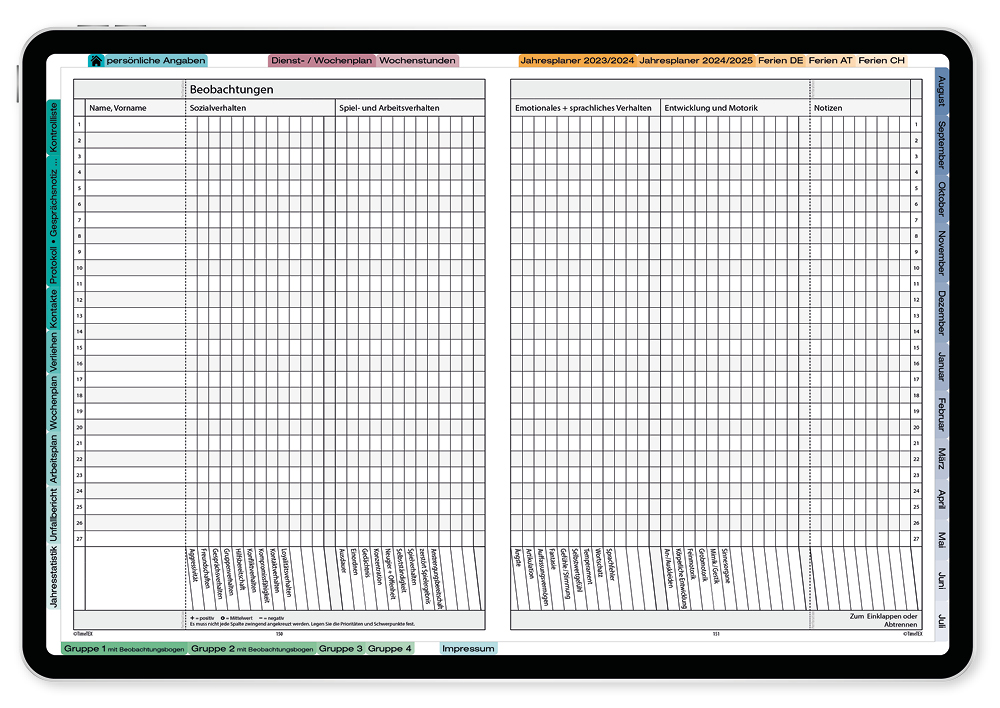Click the Name, Vorname column header
This screenshot has width=1000, height=708.
tap(118, 108)
